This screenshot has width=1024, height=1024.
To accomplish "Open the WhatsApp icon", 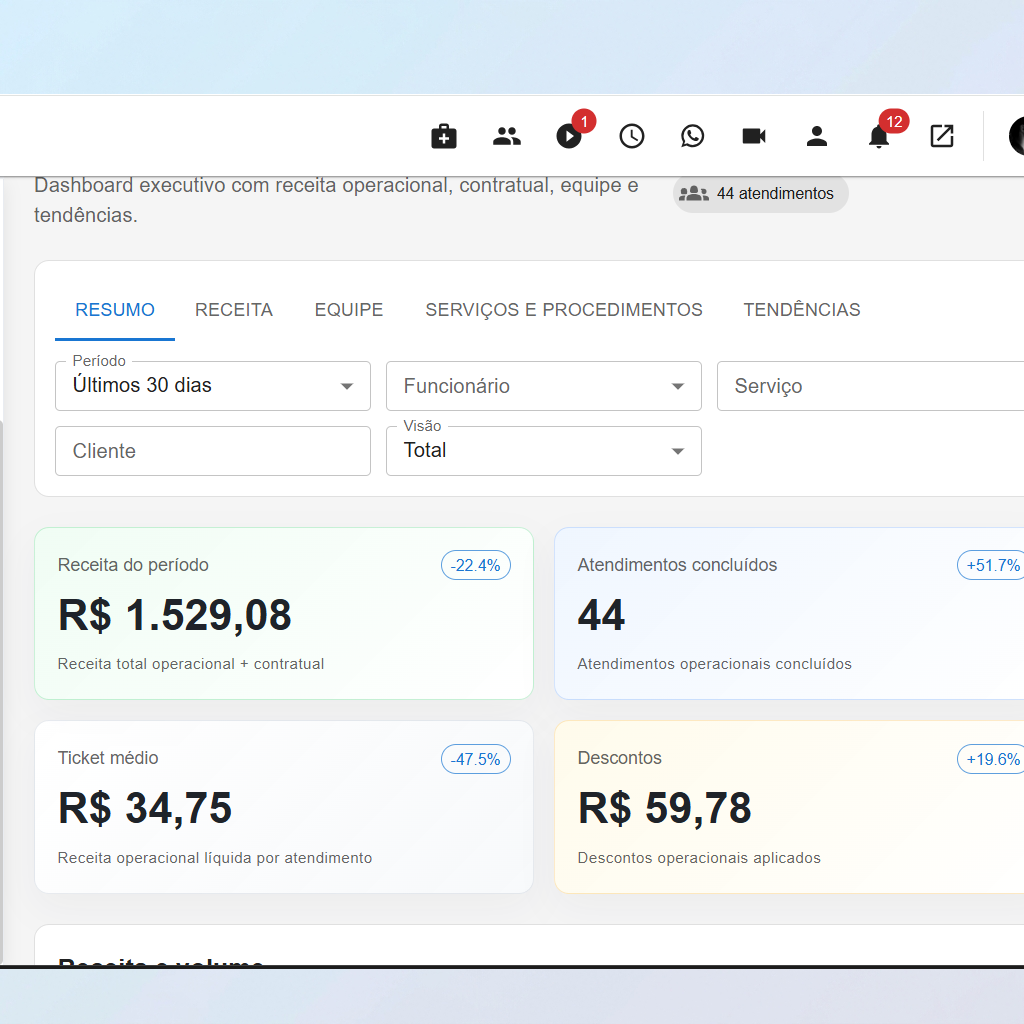I will pos(692,136).
